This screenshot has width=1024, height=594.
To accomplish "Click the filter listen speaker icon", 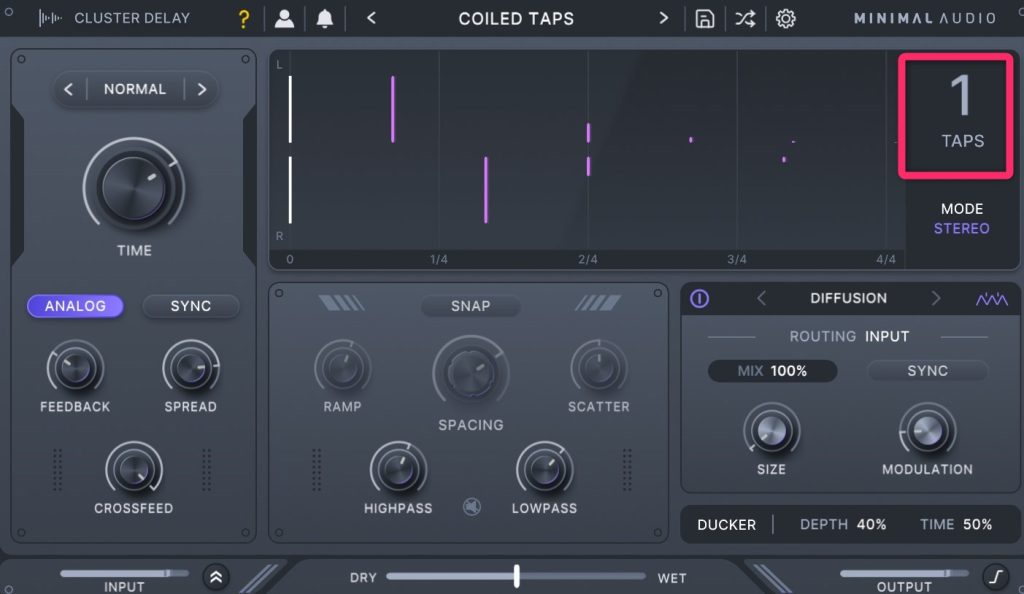I will [472, 507].
